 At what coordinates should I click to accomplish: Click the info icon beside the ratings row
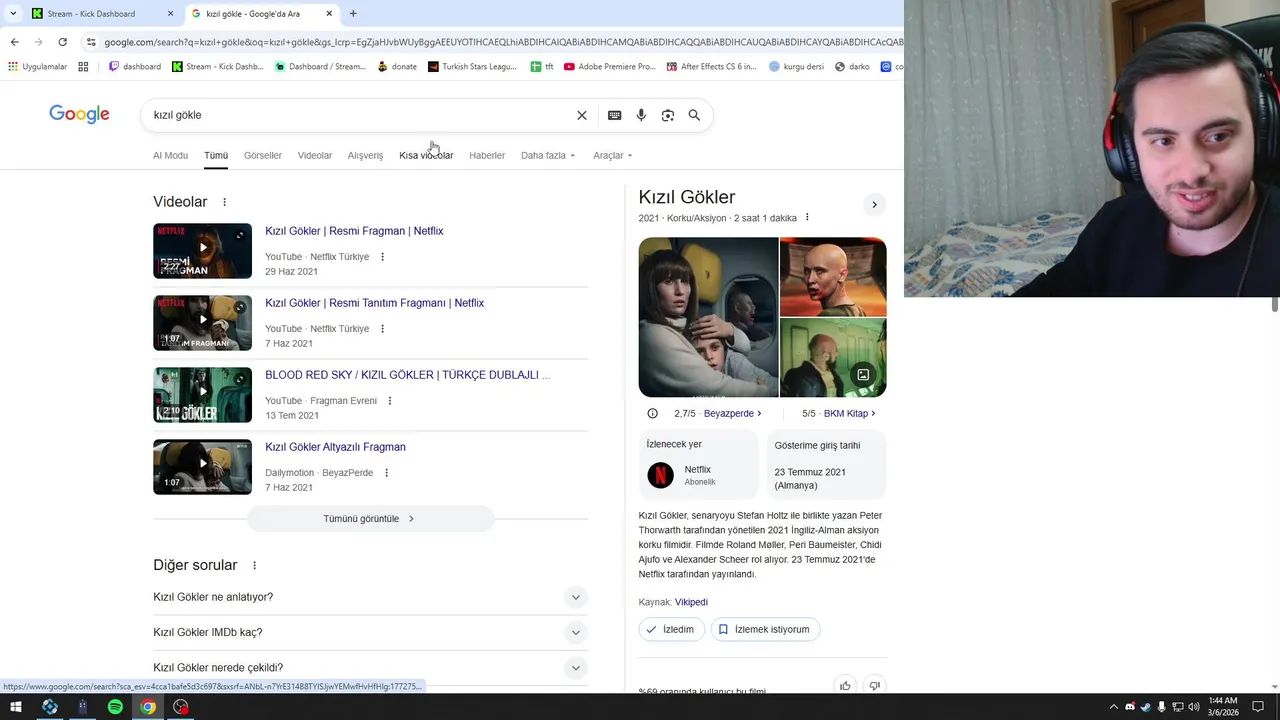click(652, 413)
